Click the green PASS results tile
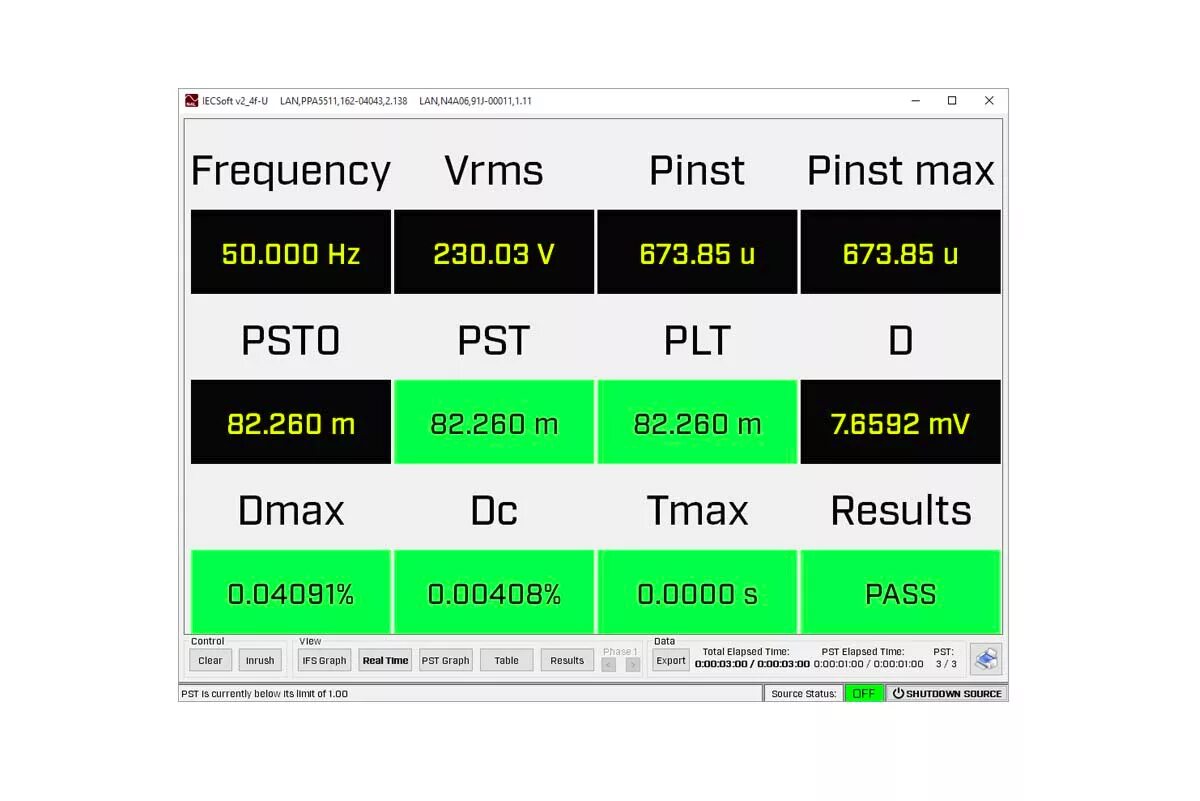The width and height of the screenshot is (1200, 801). (x=899, y=592)
